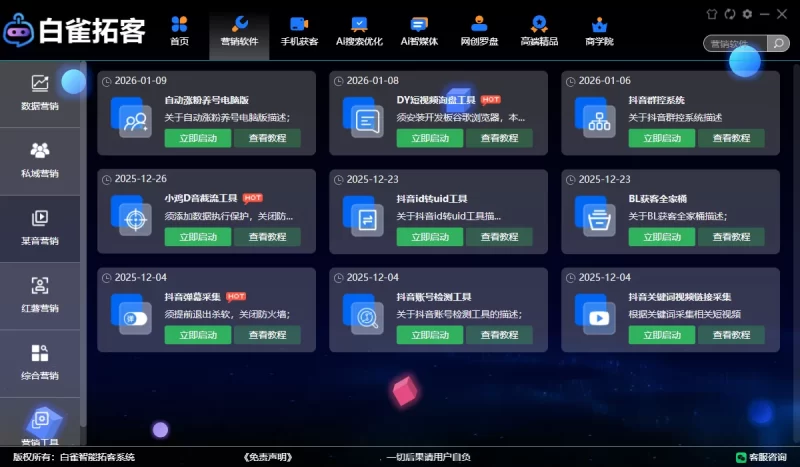
Task: Click the 小鸡D音截流工具 target icon
Action: coord(131,216)
